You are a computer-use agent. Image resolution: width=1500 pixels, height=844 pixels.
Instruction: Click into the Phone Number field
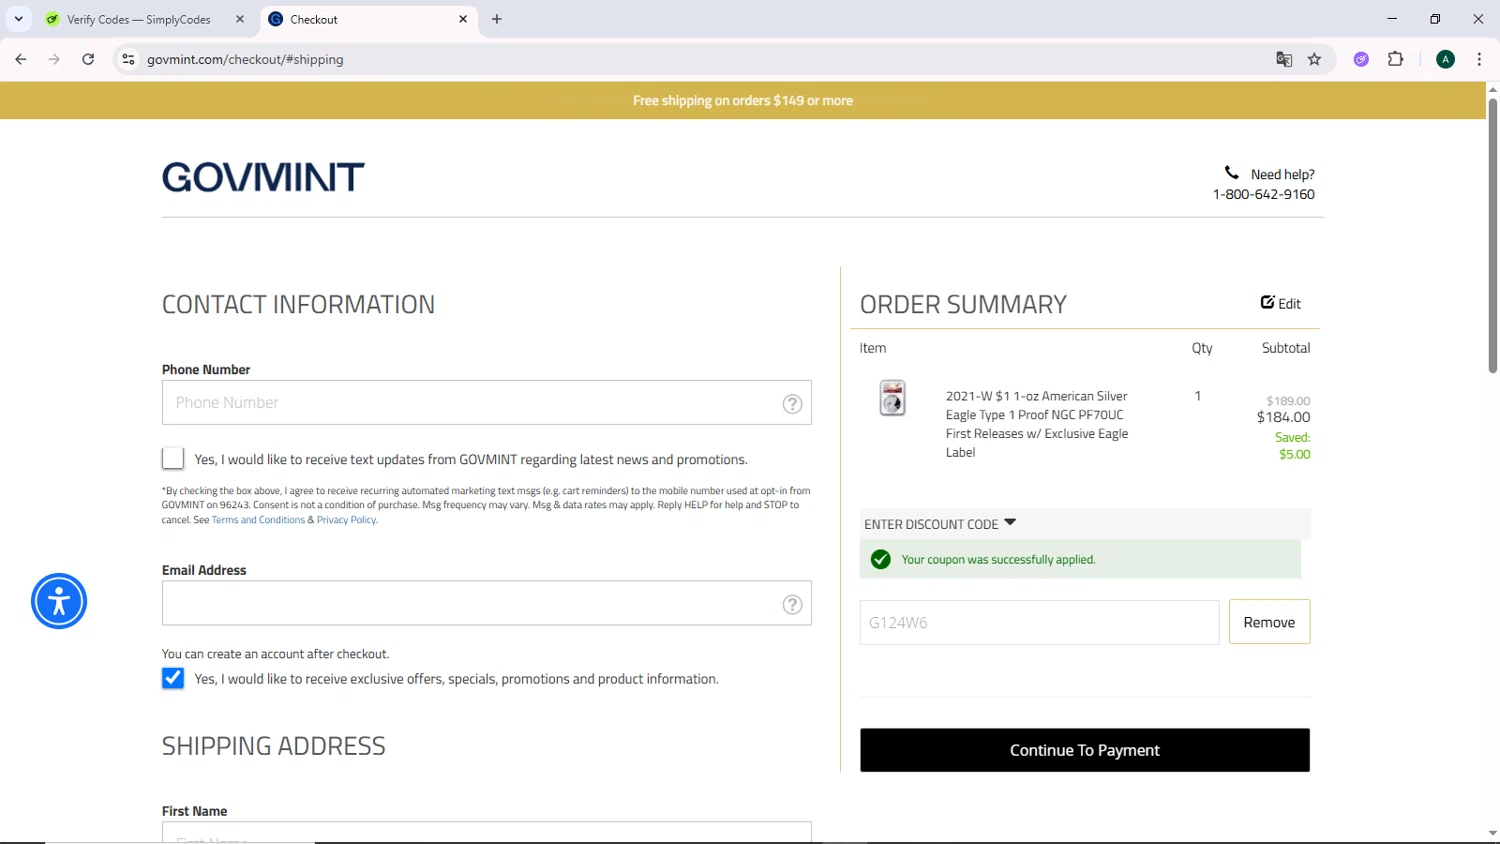(x=486, y=402)
